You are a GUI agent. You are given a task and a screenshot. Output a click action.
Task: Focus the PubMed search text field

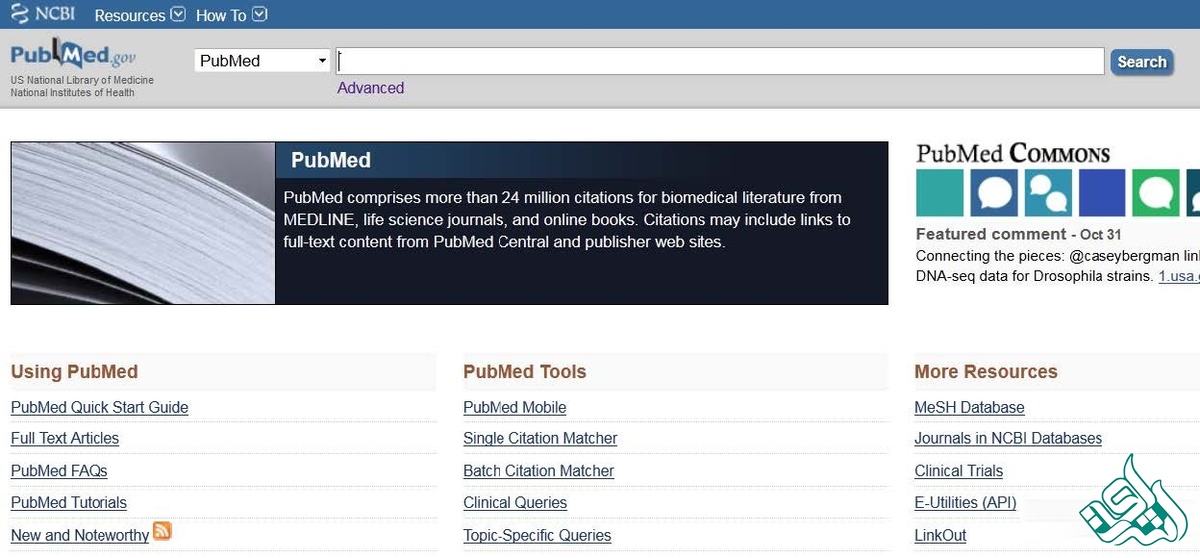tap(720, 61)
